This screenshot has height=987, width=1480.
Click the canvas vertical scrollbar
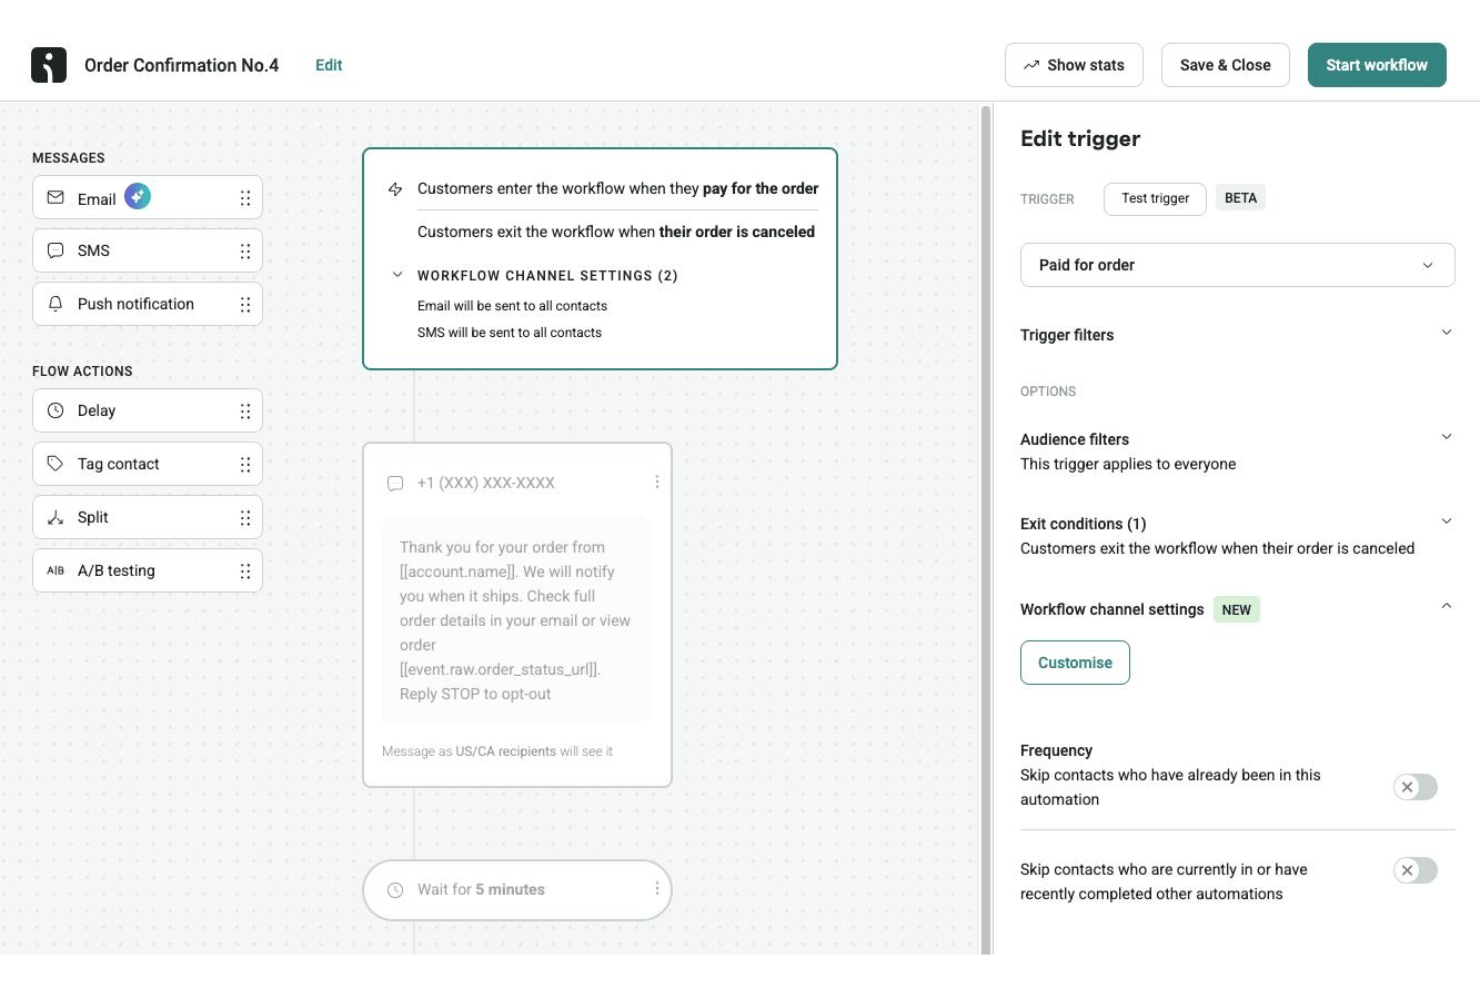click(986, 528)
